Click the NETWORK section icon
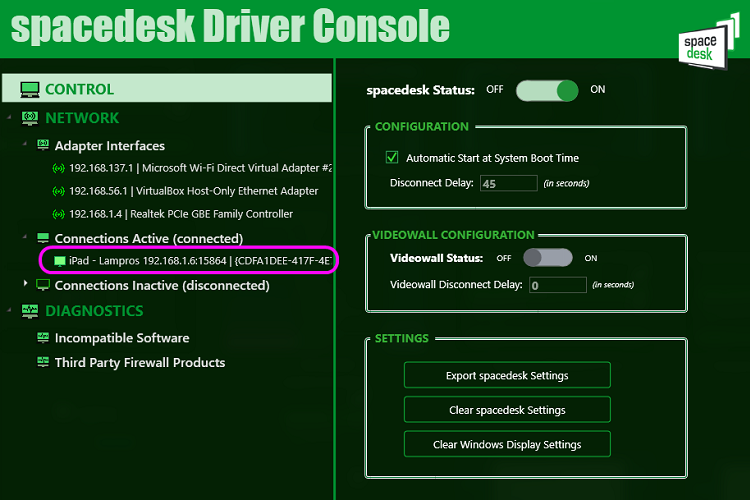 30,118
